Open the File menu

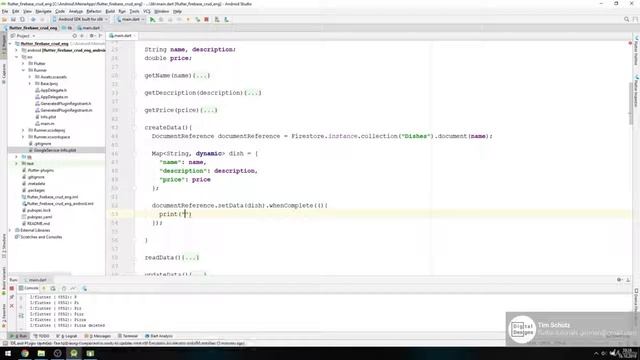point(5,11)
